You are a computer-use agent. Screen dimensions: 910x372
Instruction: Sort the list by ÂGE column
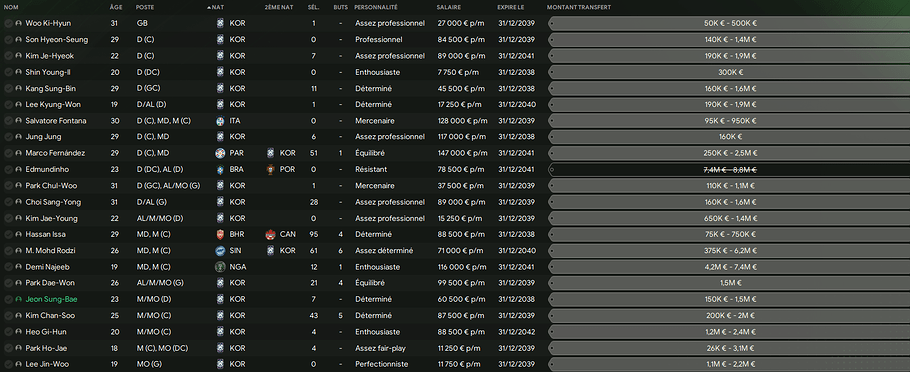pyautogui.click(x=116, y=8)
